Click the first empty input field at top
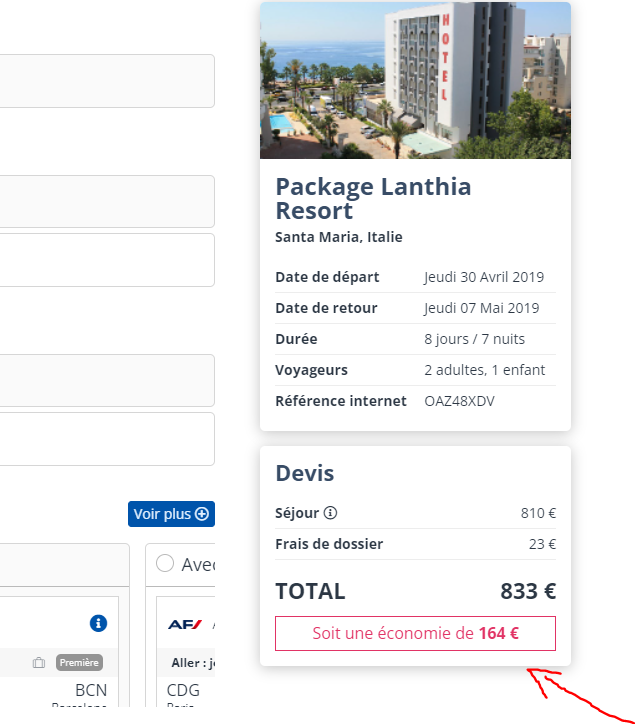635x724 pixels. click(x=107, y=81)
